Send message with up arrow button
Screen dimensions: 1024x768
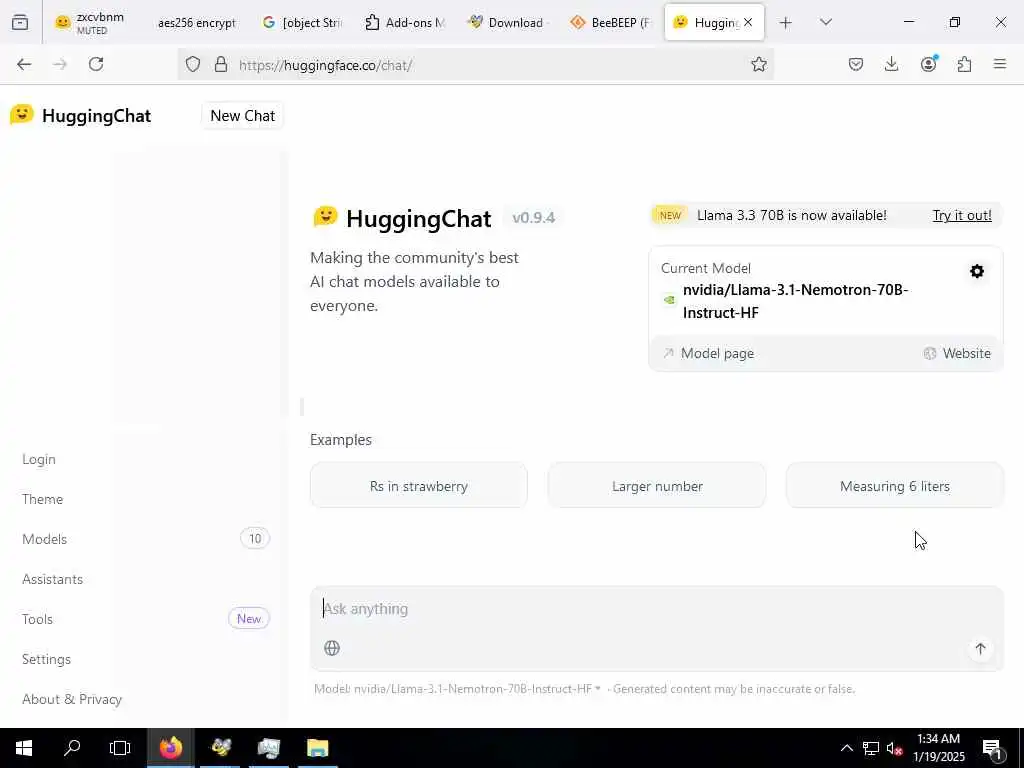(x=980, y=648)
